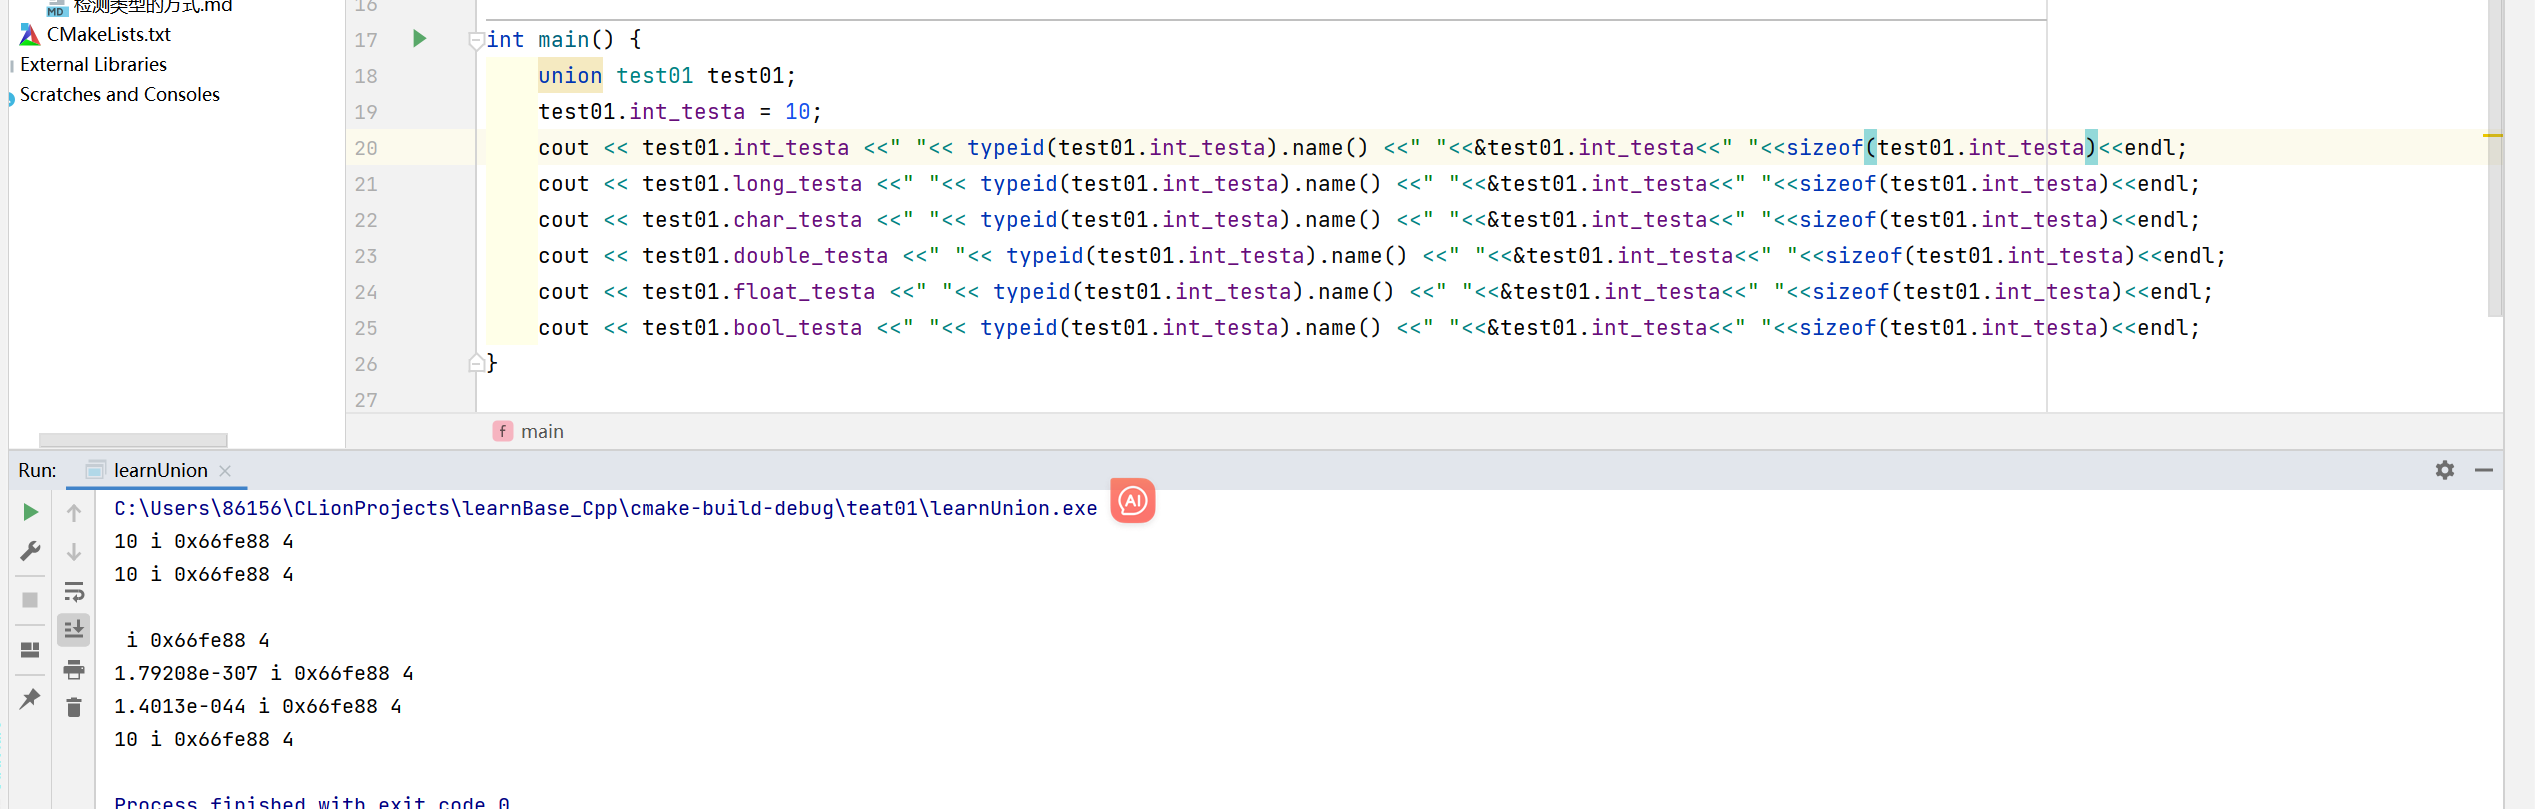Open the learnUnion.exe path link in the console
The image size is (2535, 809).
605,508
